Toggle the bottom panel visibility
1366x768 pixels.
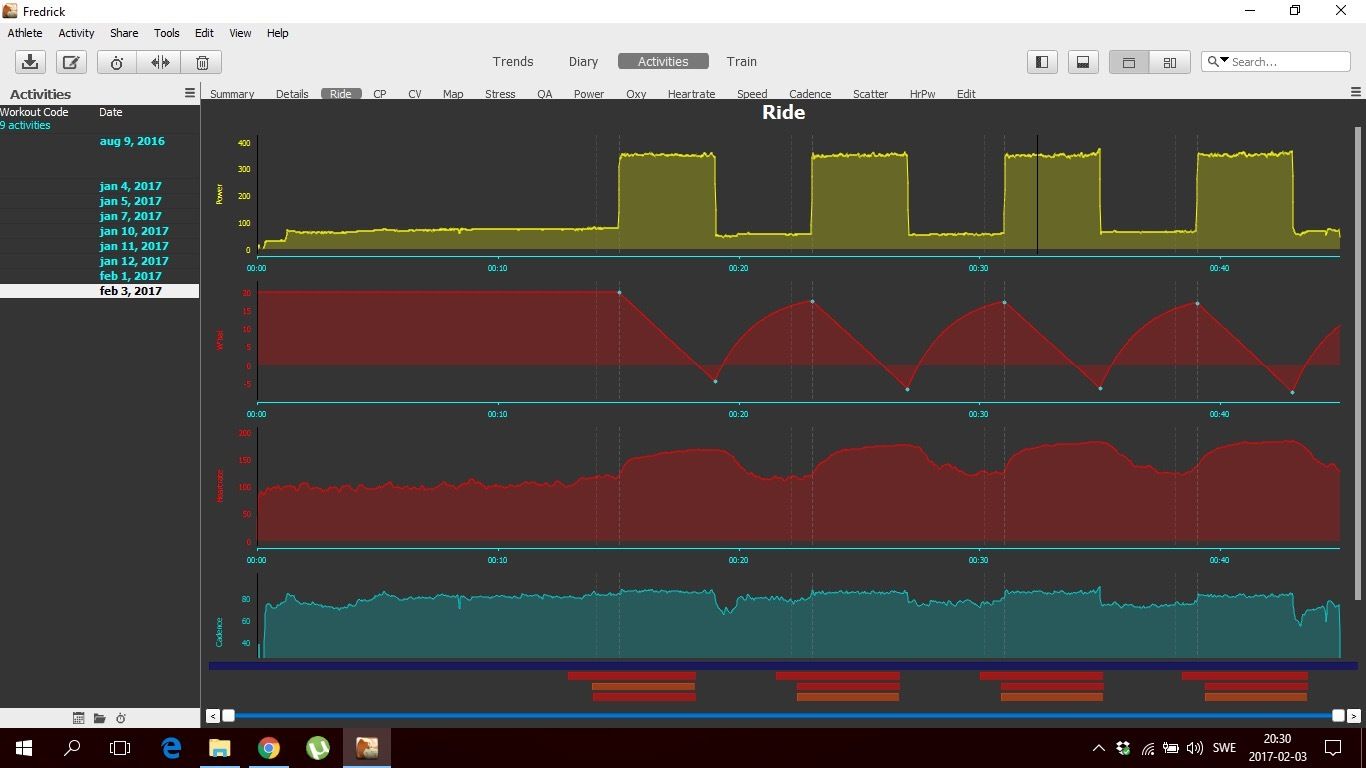1082,62
